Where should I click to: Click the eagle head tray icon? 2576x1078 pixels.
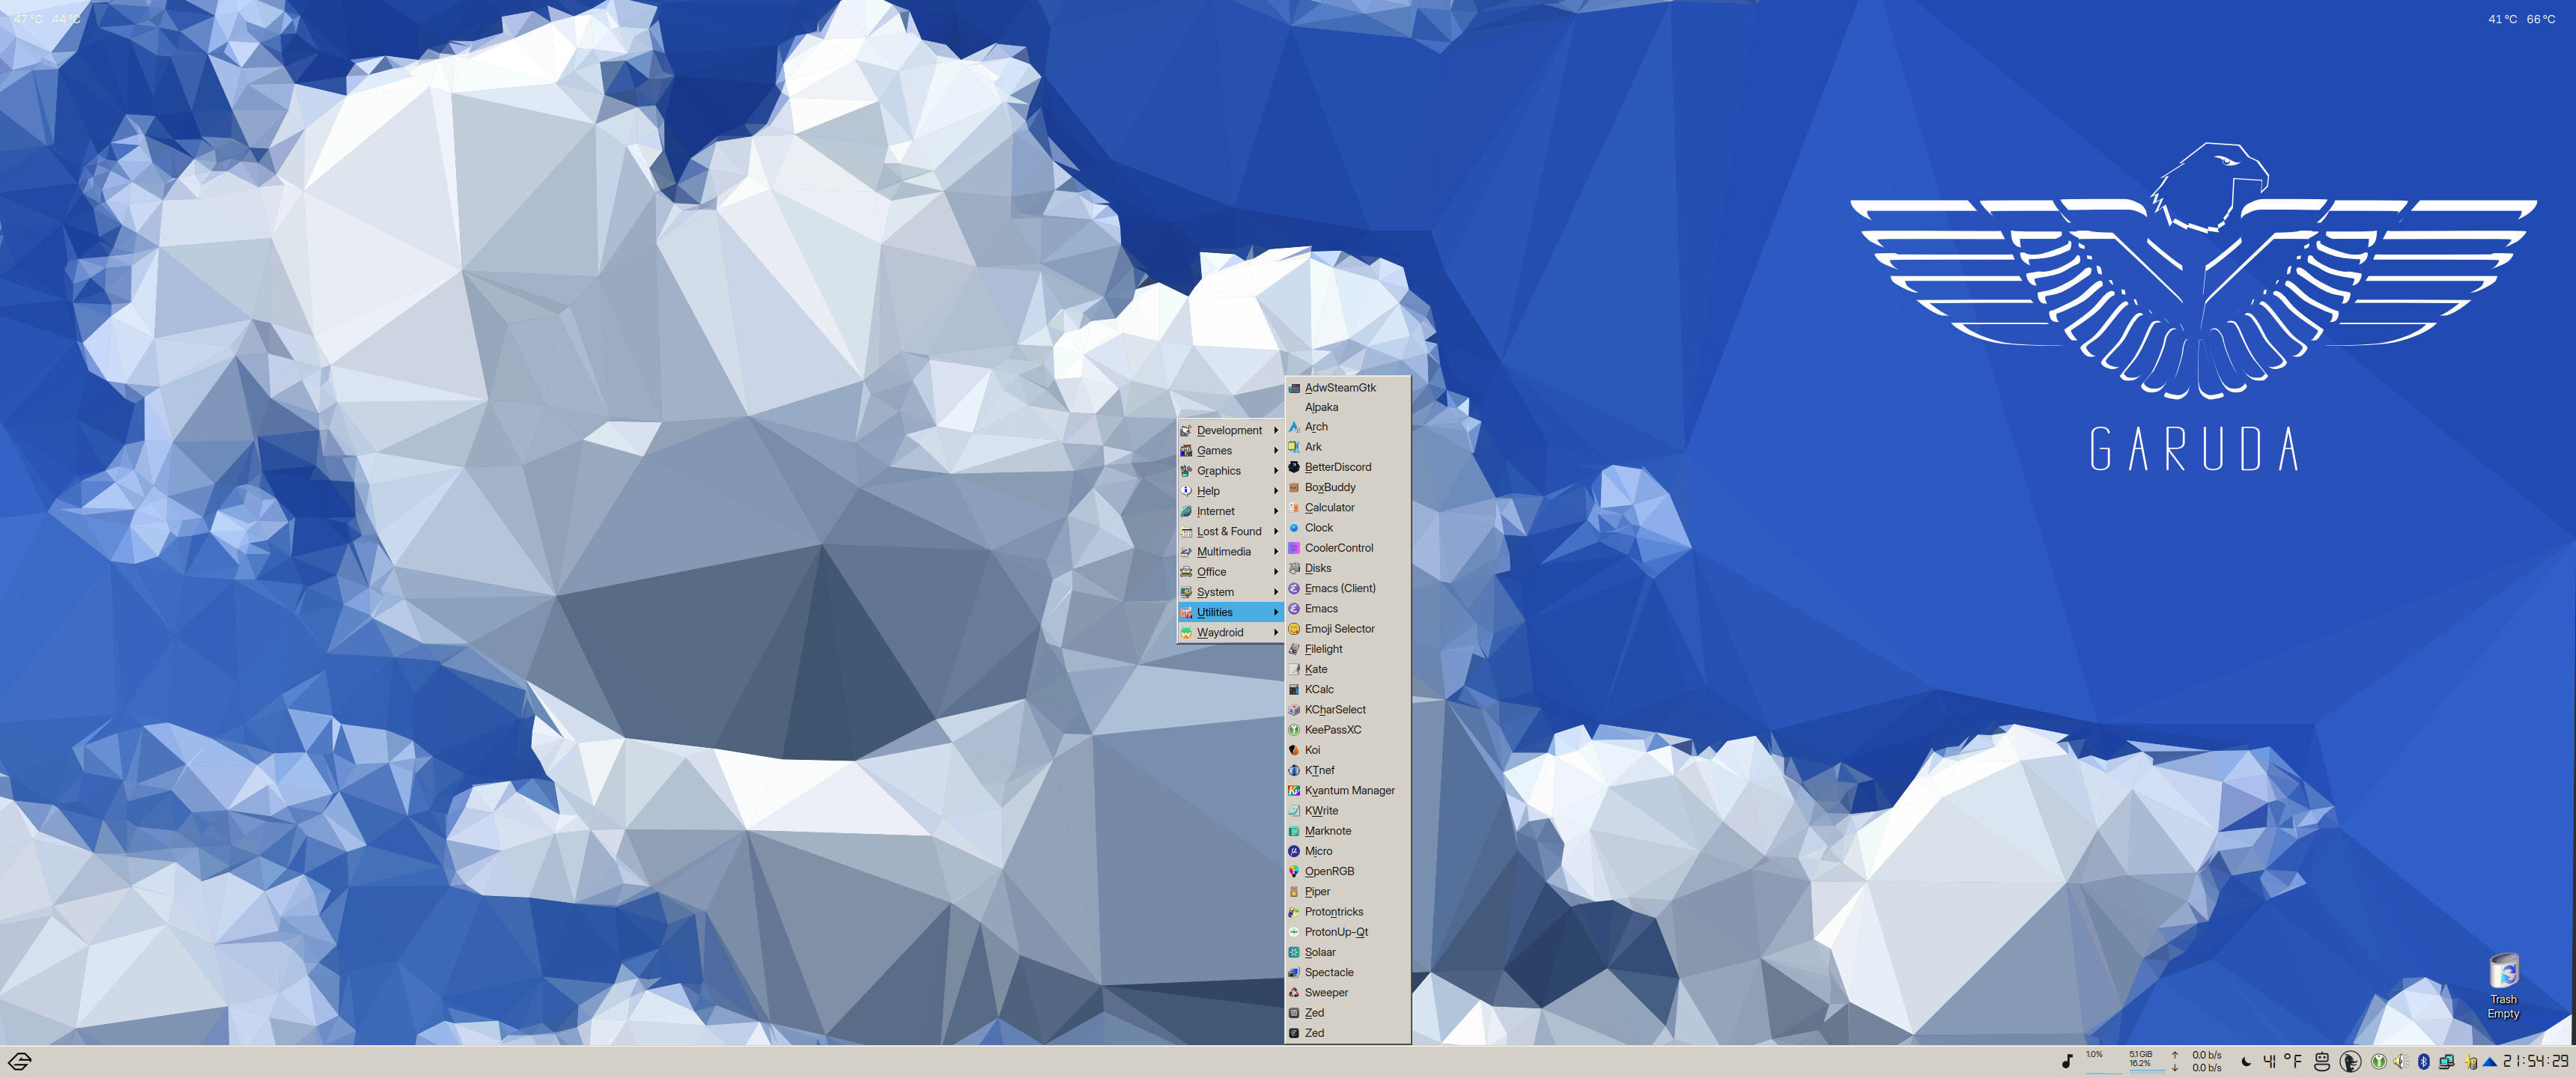click(x=2350, y=1062)
